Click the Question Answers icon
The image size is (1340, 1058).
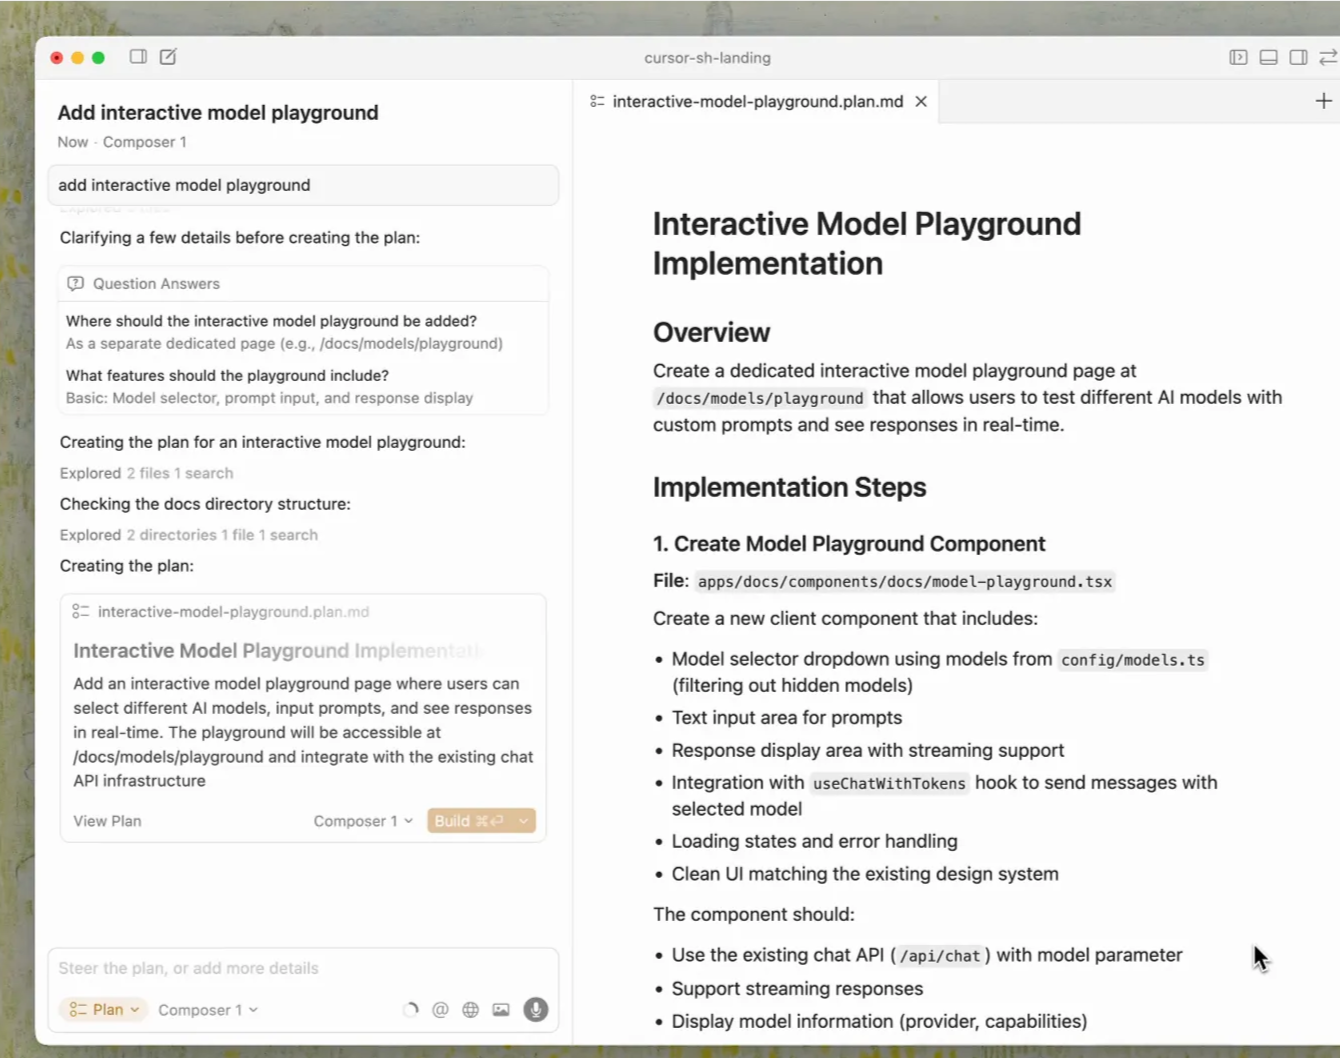click(75, 284)
